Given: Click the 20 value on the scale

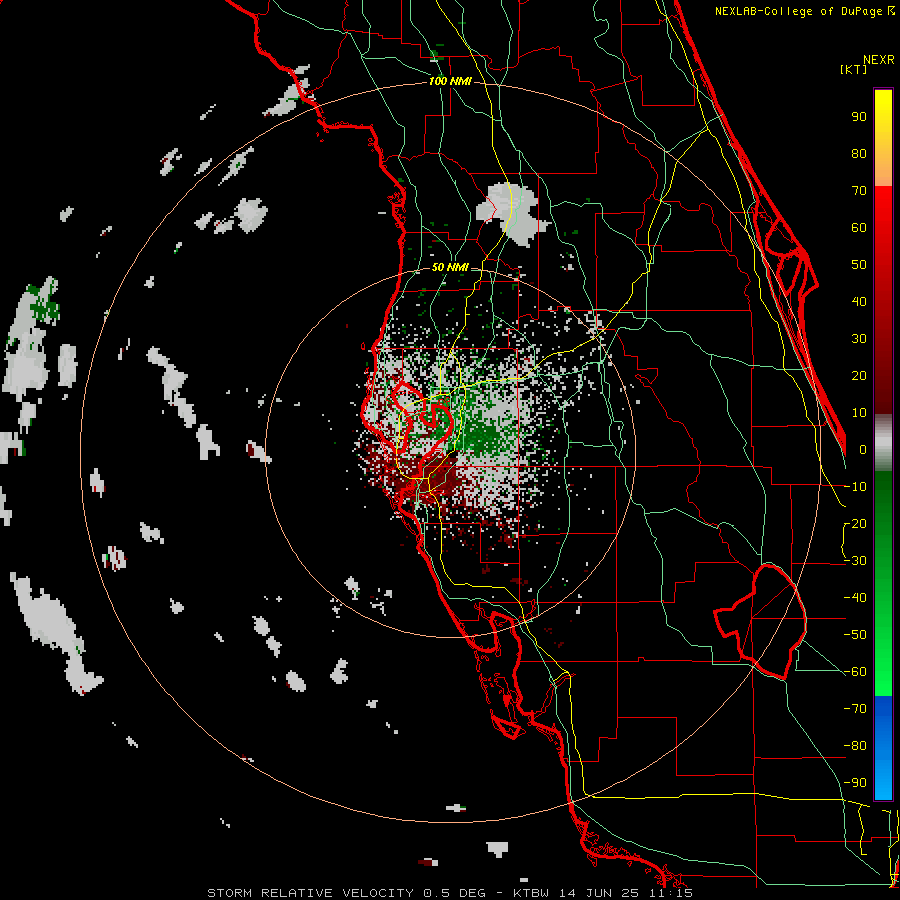Looking at the screenshot, I should [859, 375].
